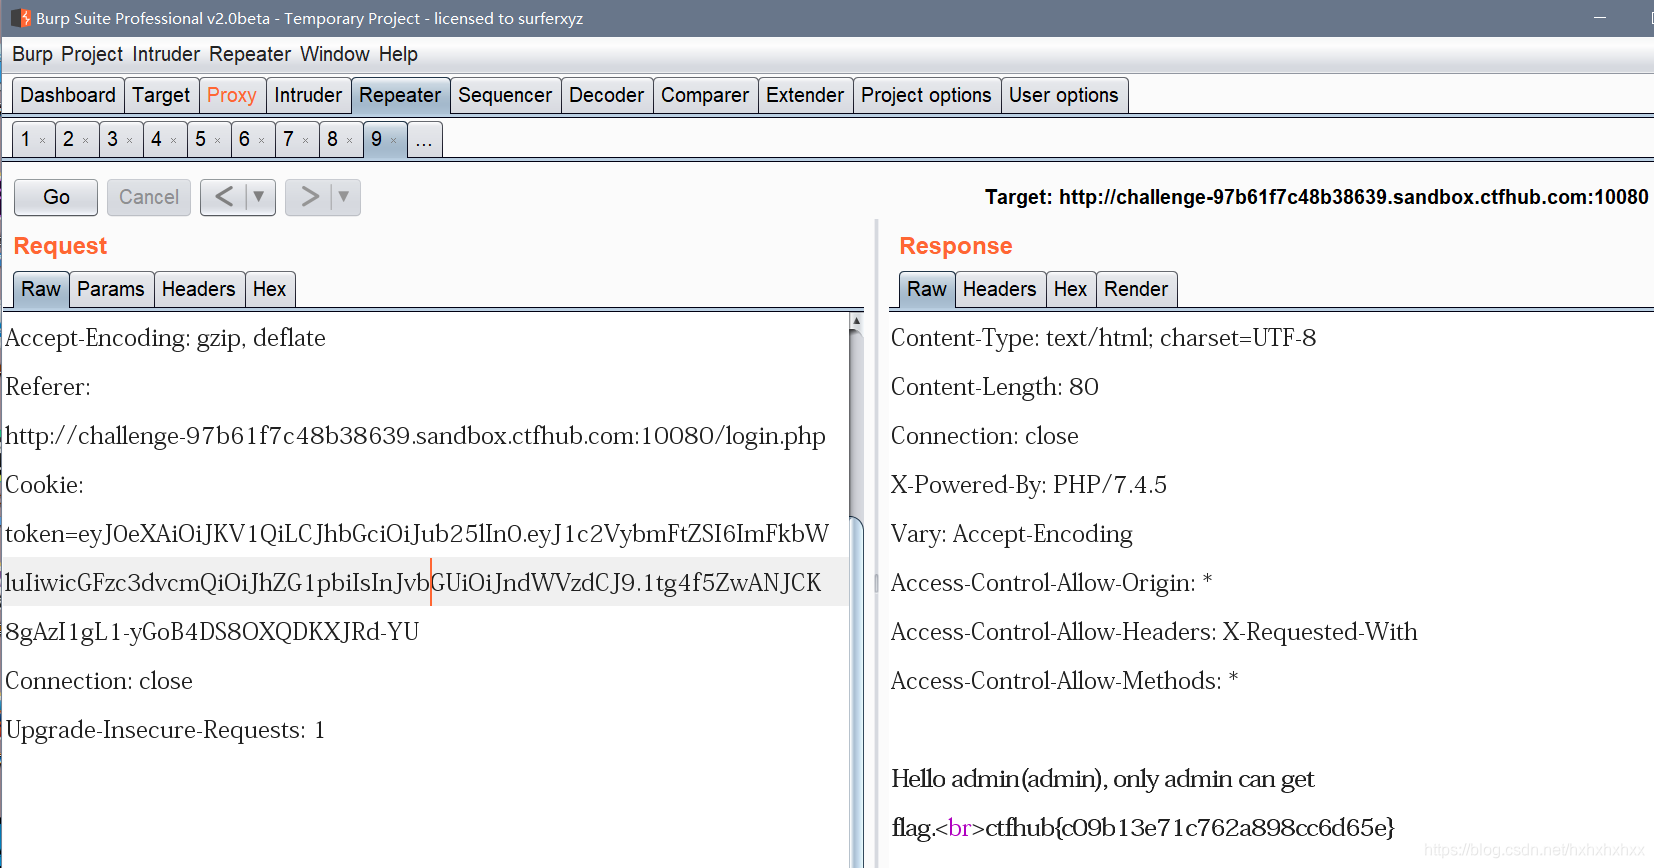The height and width of the screenshot is (868, 1654).
Task: Close Repeater tab 7 via its x
Action: click(306, 141)
